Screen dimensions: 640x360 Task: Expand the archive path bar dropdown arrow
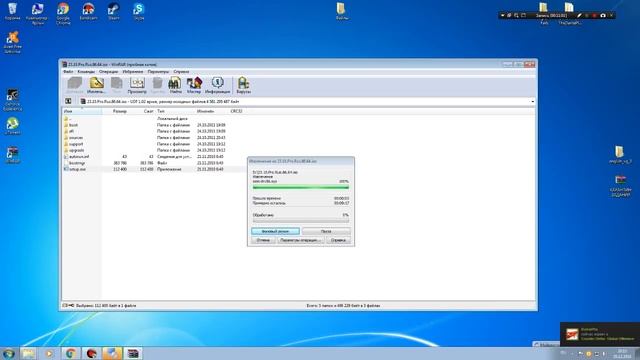tap(532, 101)
